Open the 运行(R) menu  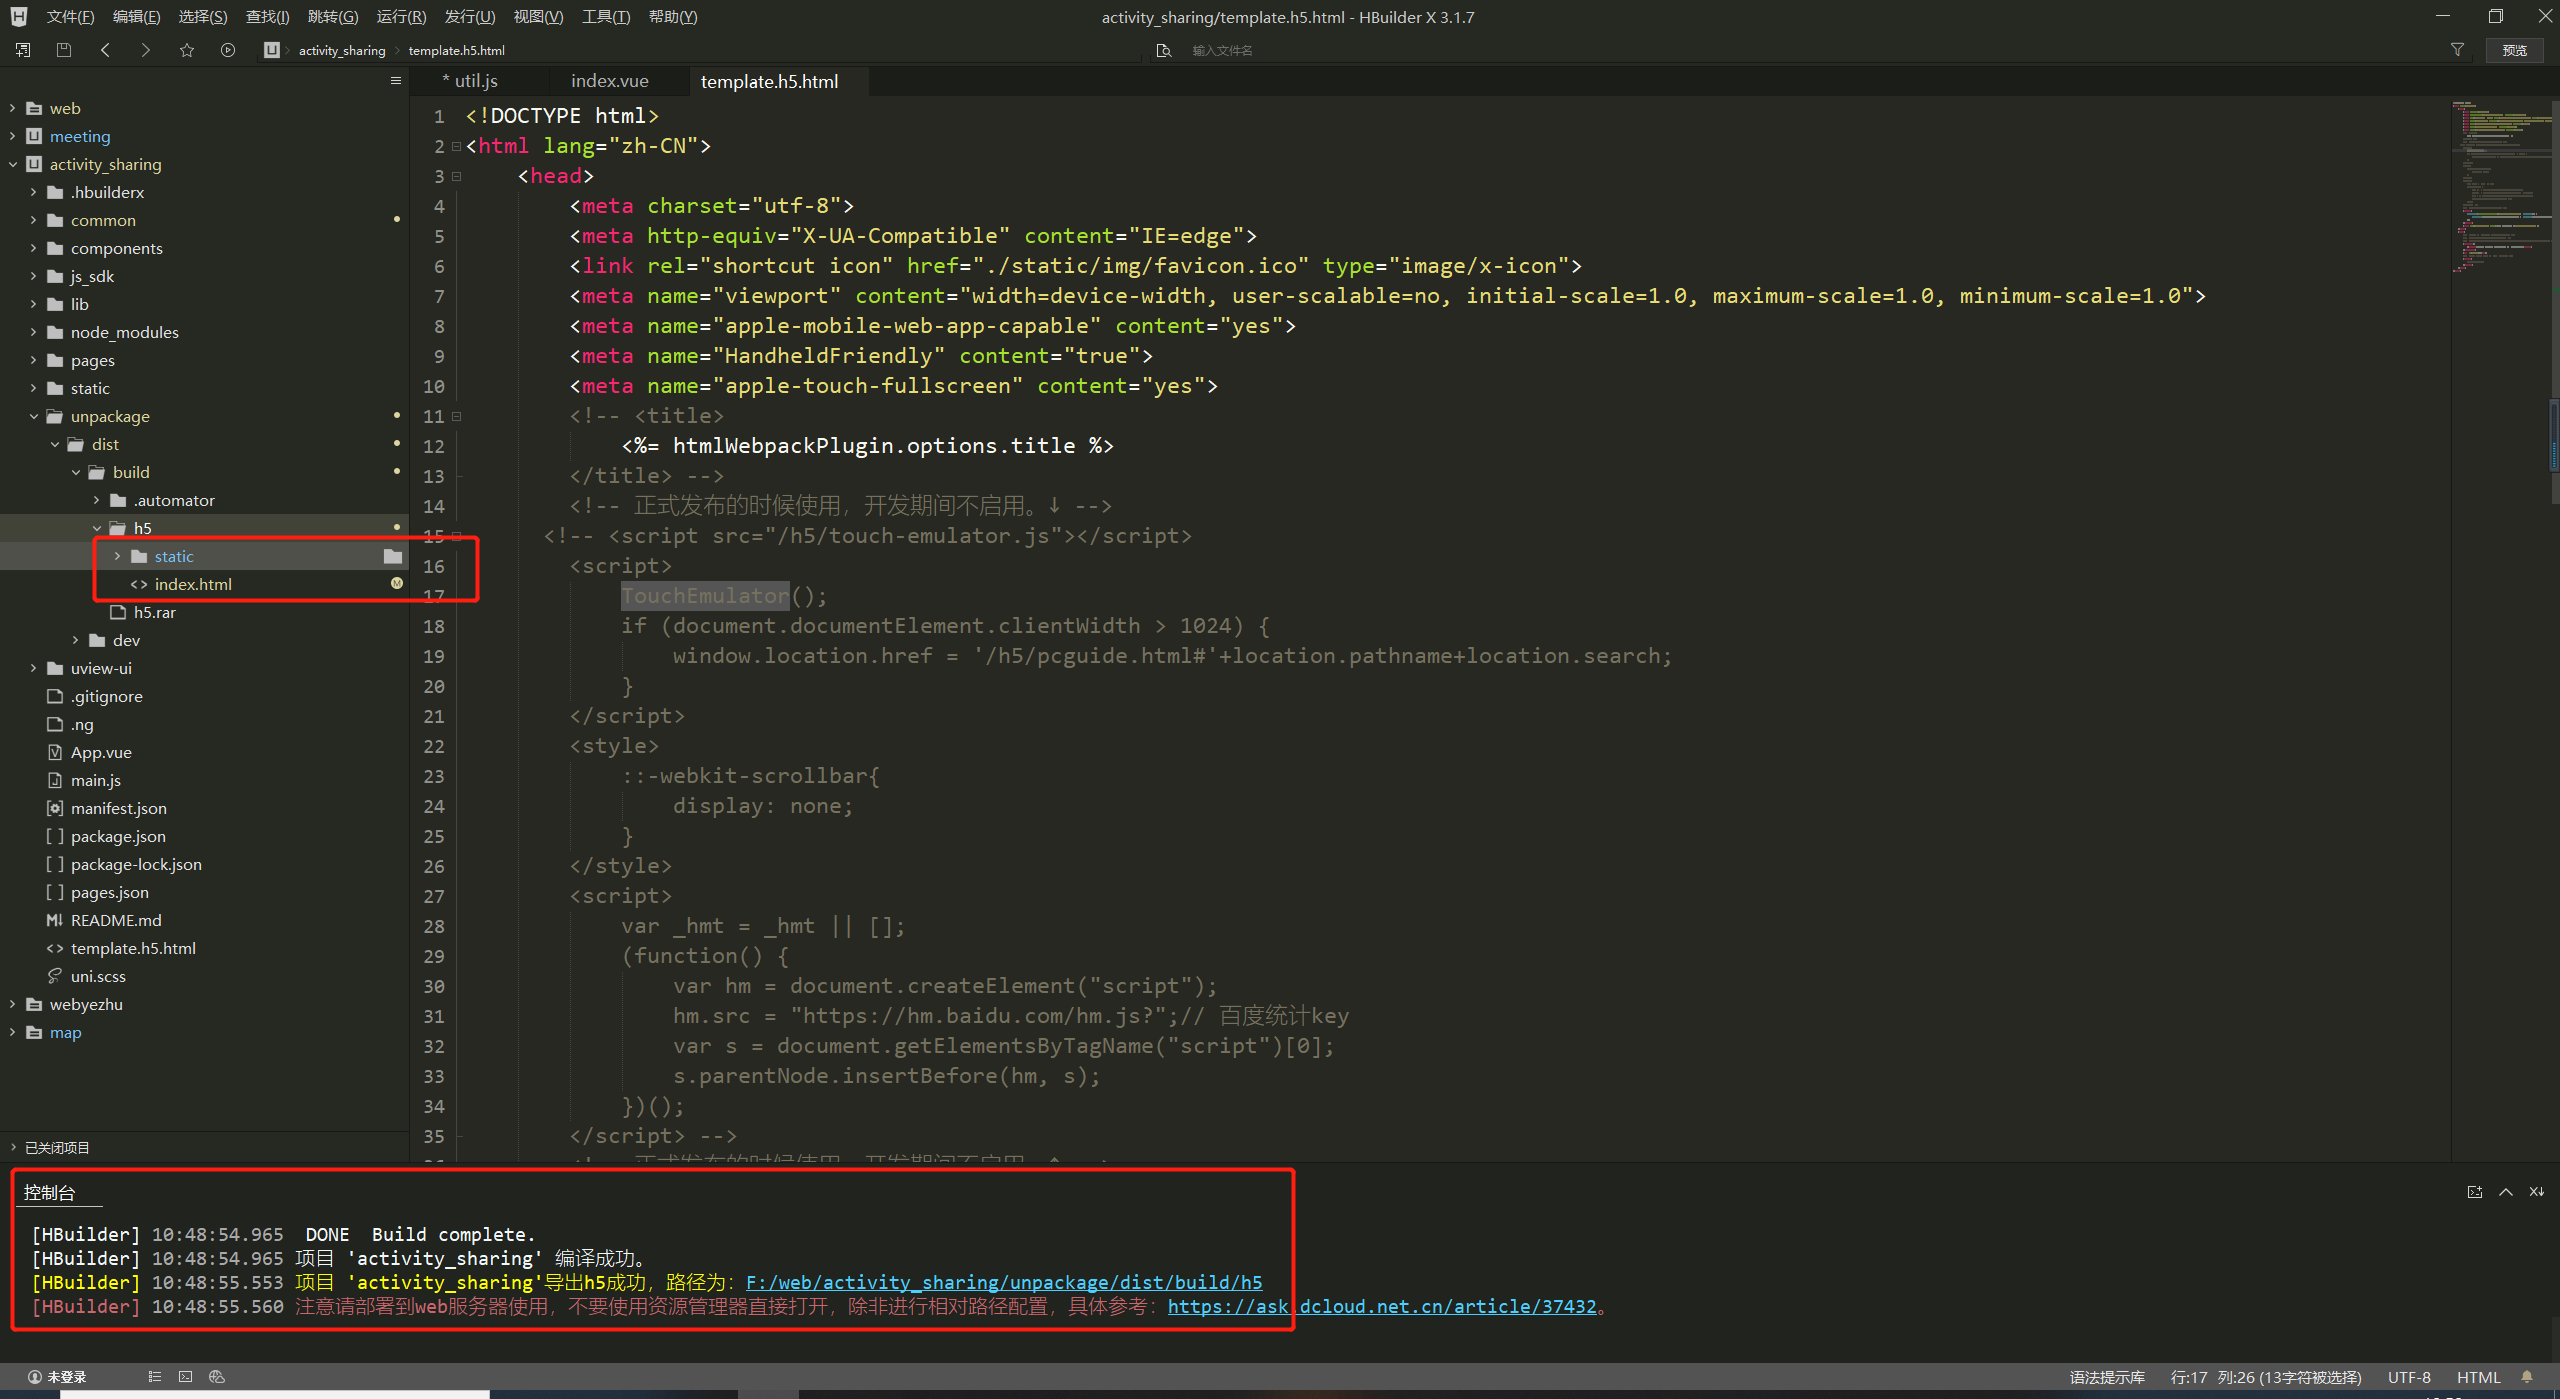[x=401, y=17]
